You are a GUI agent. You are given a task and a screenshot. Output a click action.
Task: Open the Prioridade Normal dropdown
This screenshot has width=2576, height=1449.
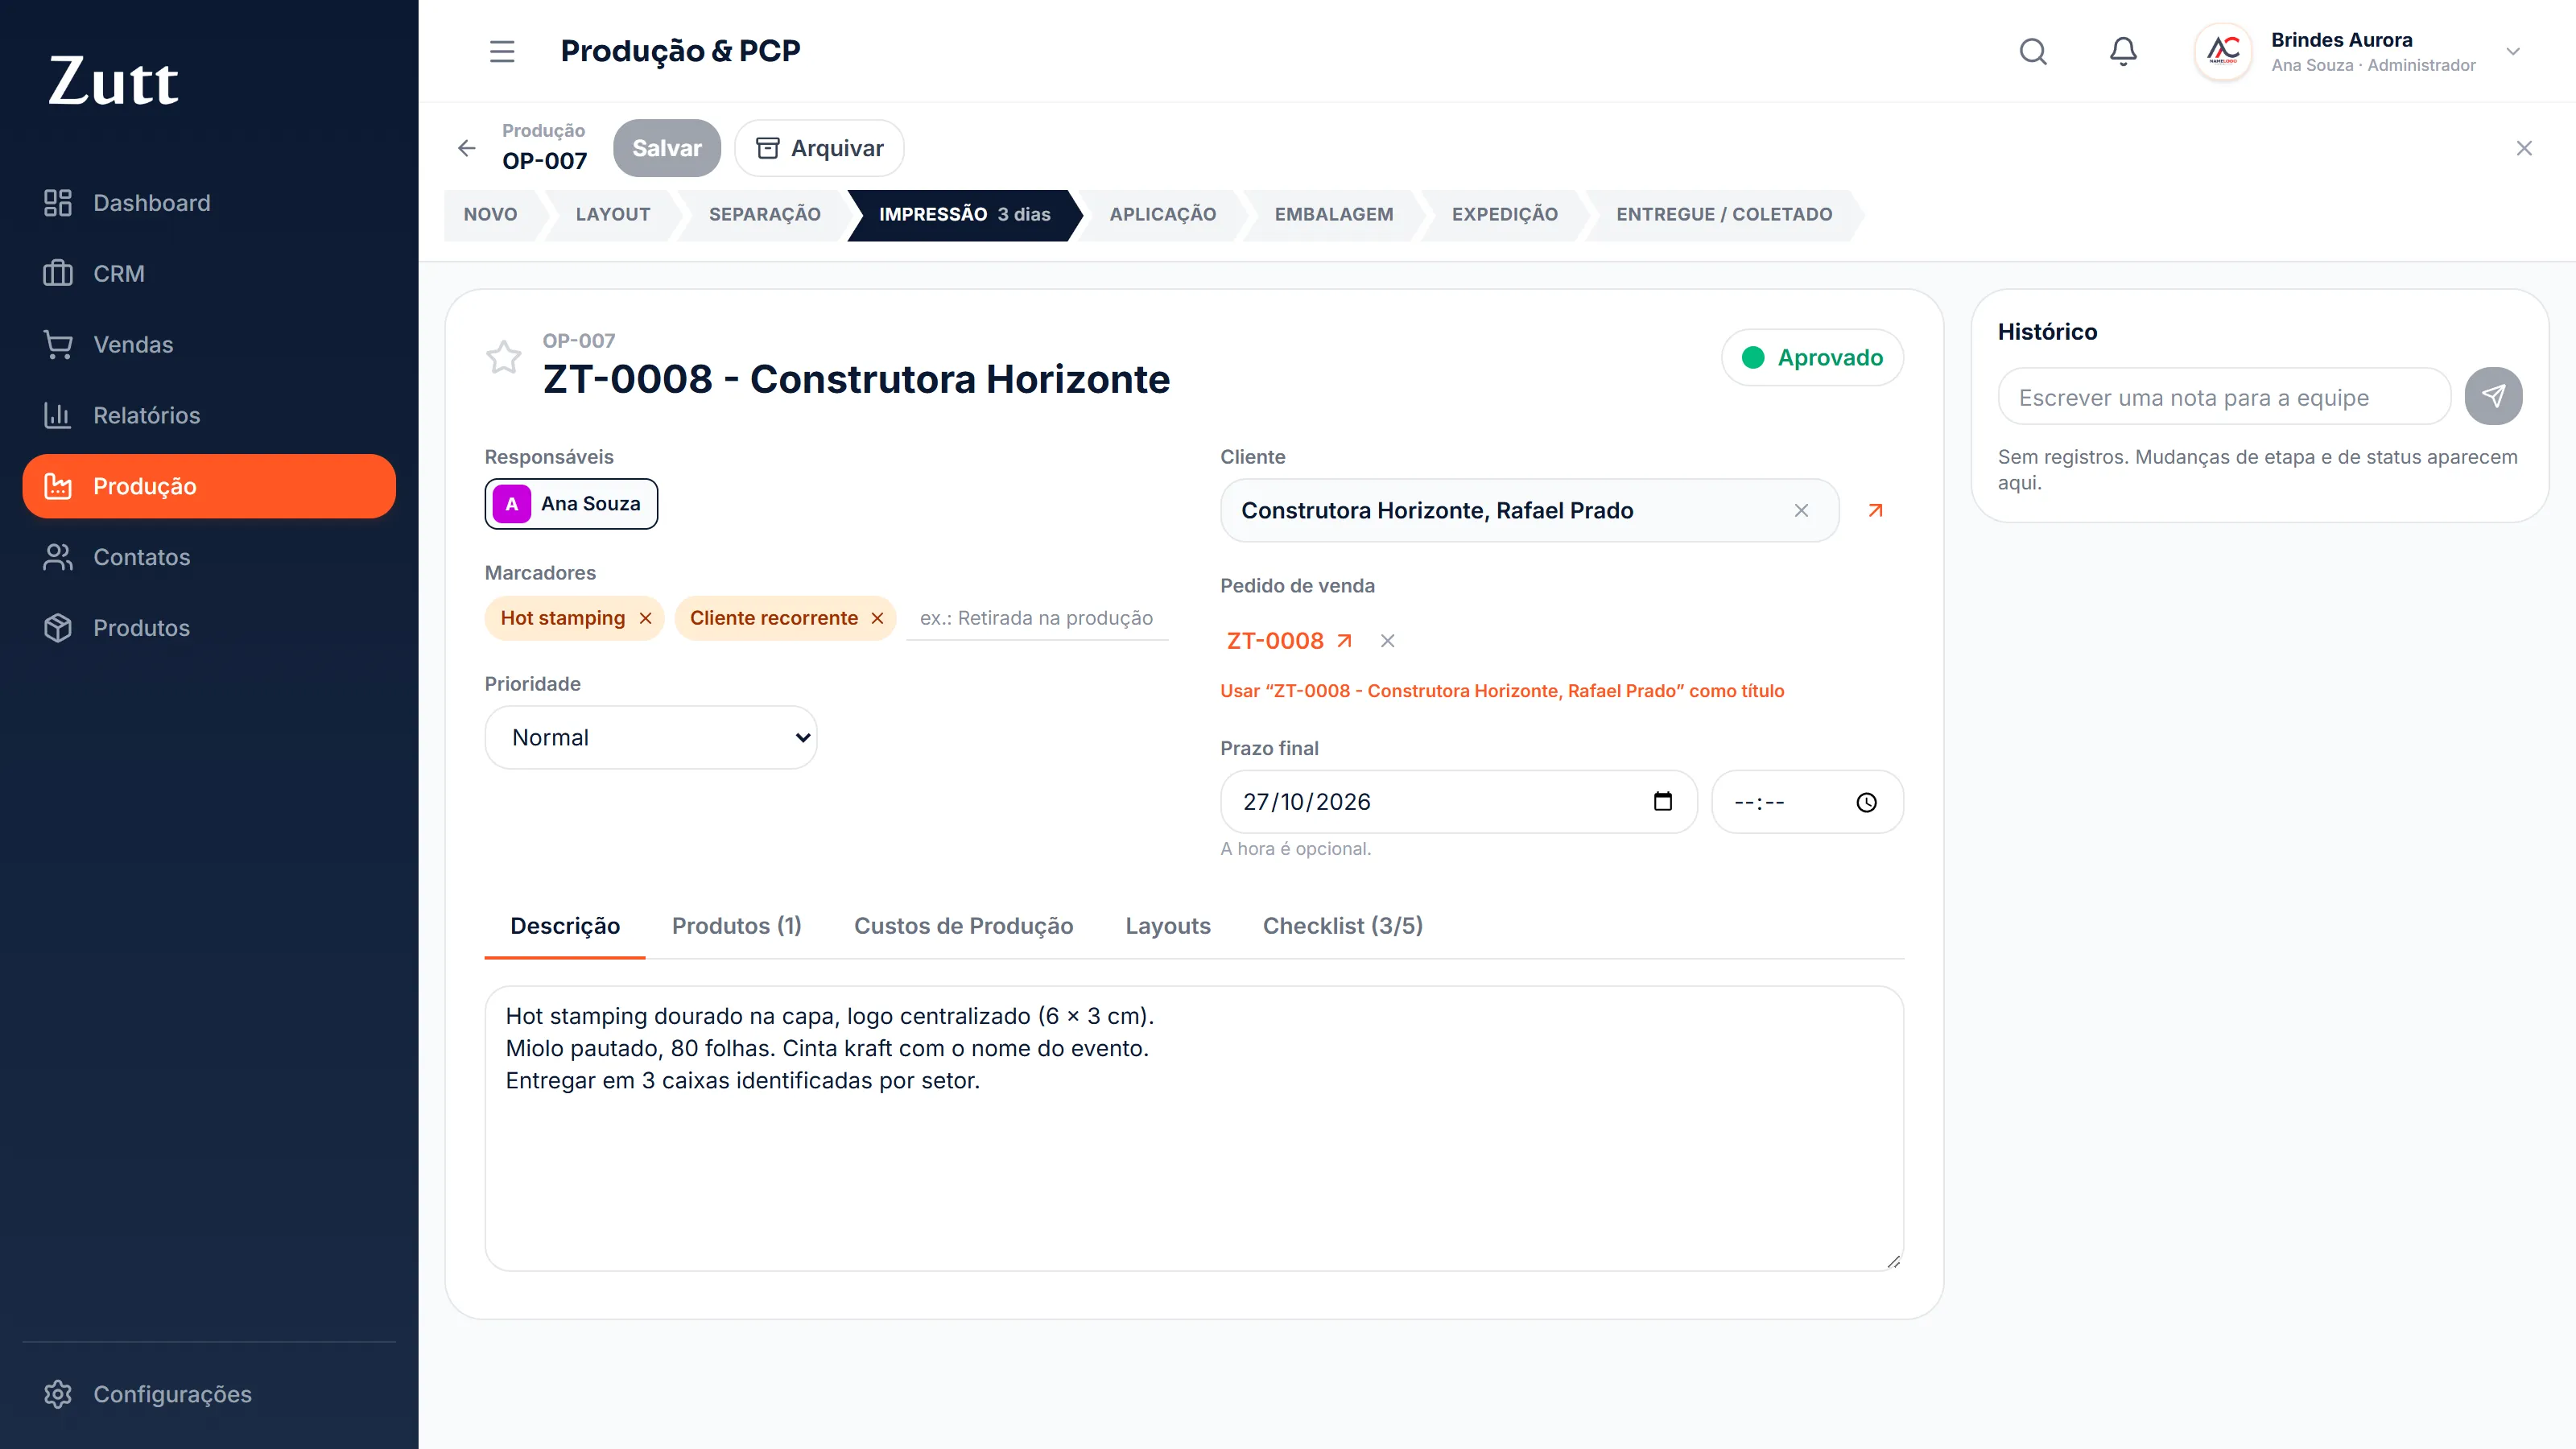tap(651, 738)
